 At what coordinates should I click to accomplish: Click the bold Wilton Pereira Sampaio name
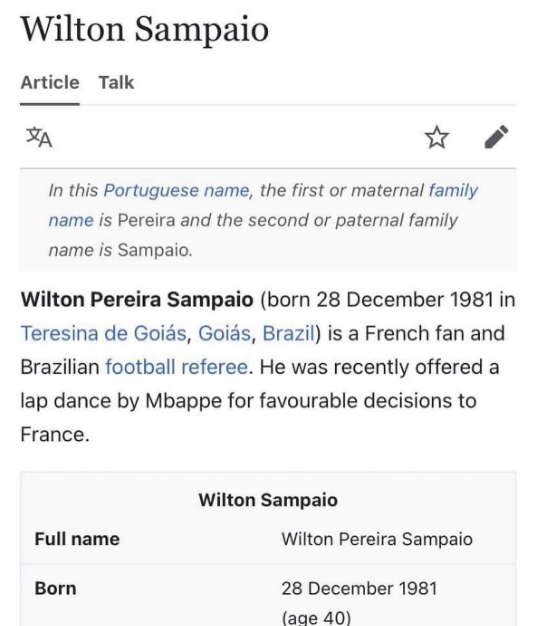point(137,299)
